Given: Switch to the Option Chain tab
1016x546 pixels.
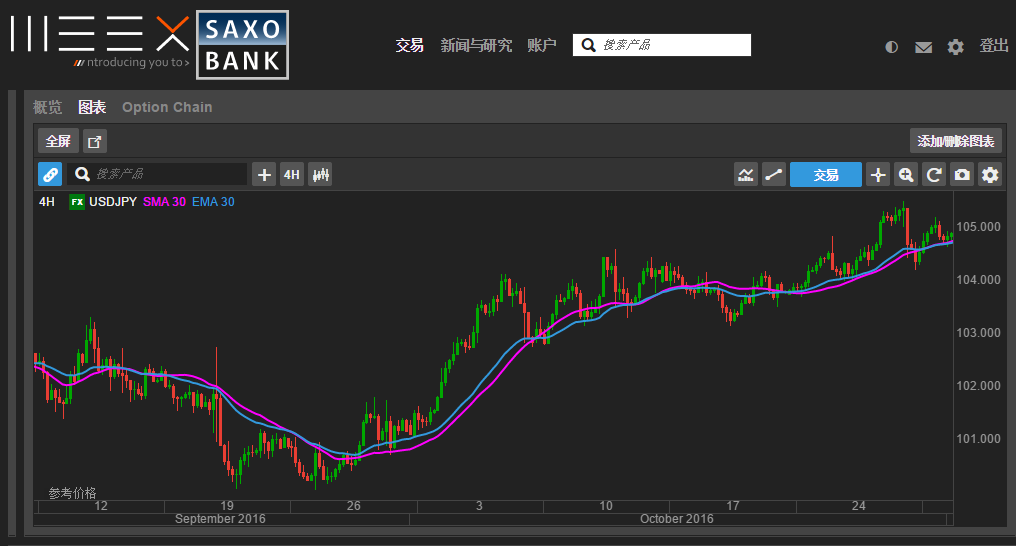Looking at the screenshot, I should [167, 107].
